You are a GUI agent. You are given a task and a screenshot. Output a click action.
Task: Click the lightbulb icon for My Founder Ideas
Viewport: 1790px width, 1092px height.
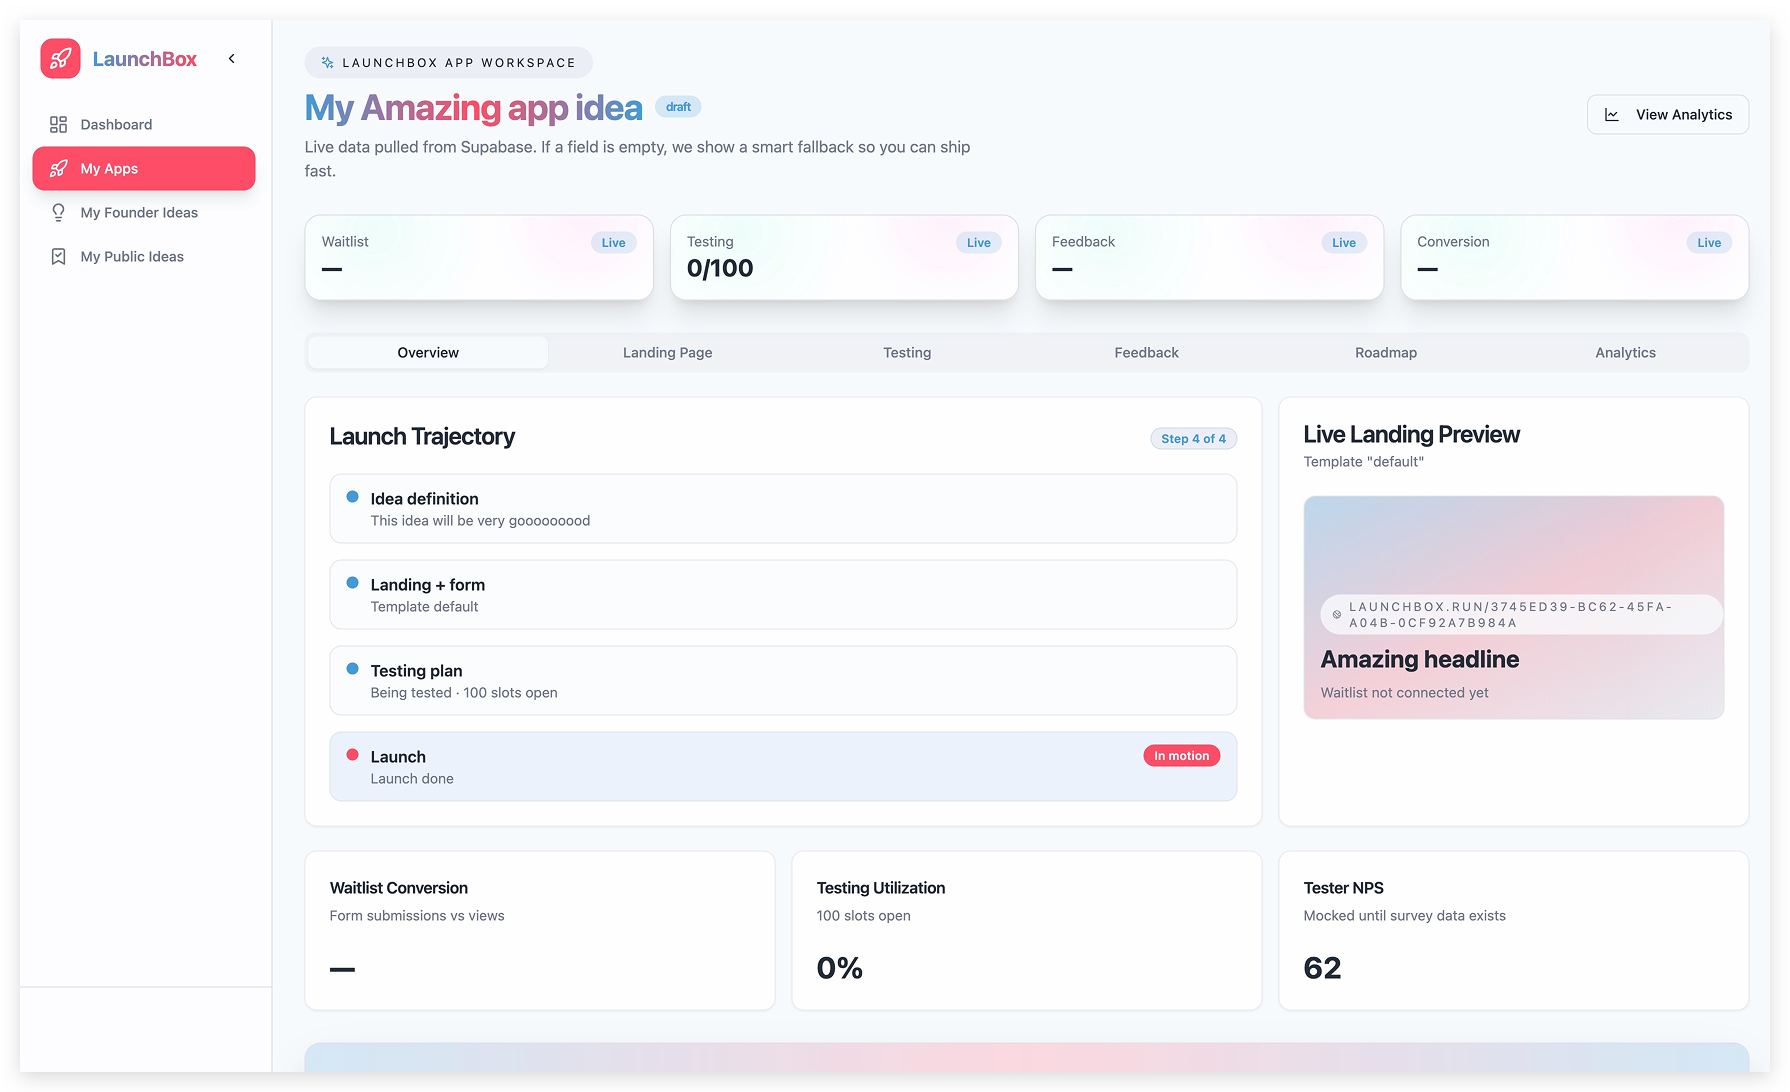click(58, 212)
